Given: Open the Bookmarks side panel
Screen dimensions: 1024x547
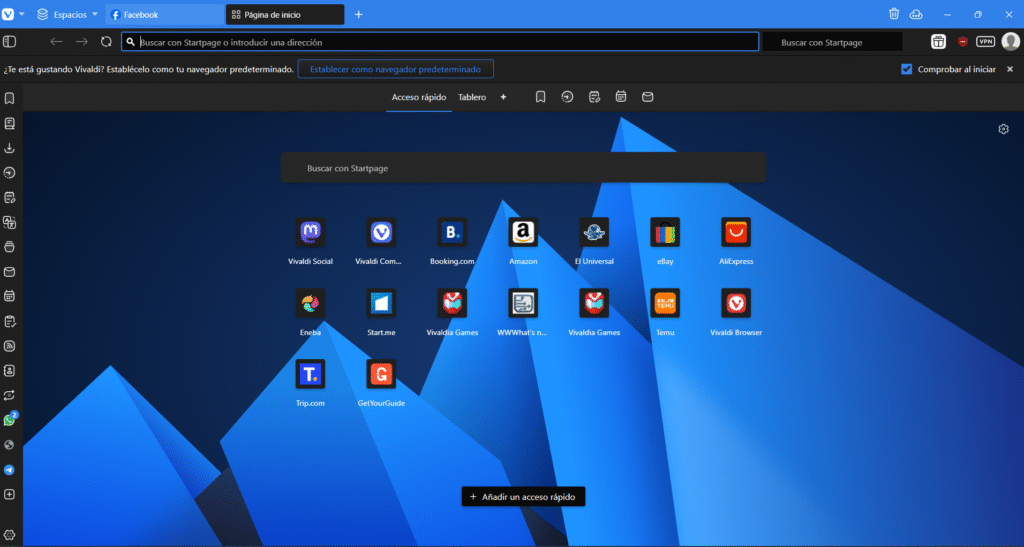Looking at the screenshot, I should [9, 99].
